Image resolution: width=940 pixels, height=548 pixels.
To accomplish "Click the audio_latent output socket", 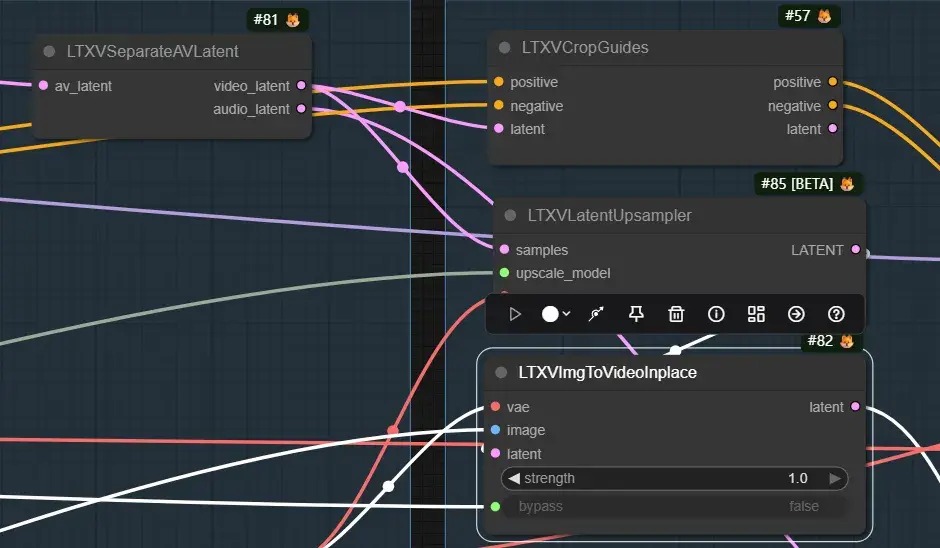I will coord(301,109).
